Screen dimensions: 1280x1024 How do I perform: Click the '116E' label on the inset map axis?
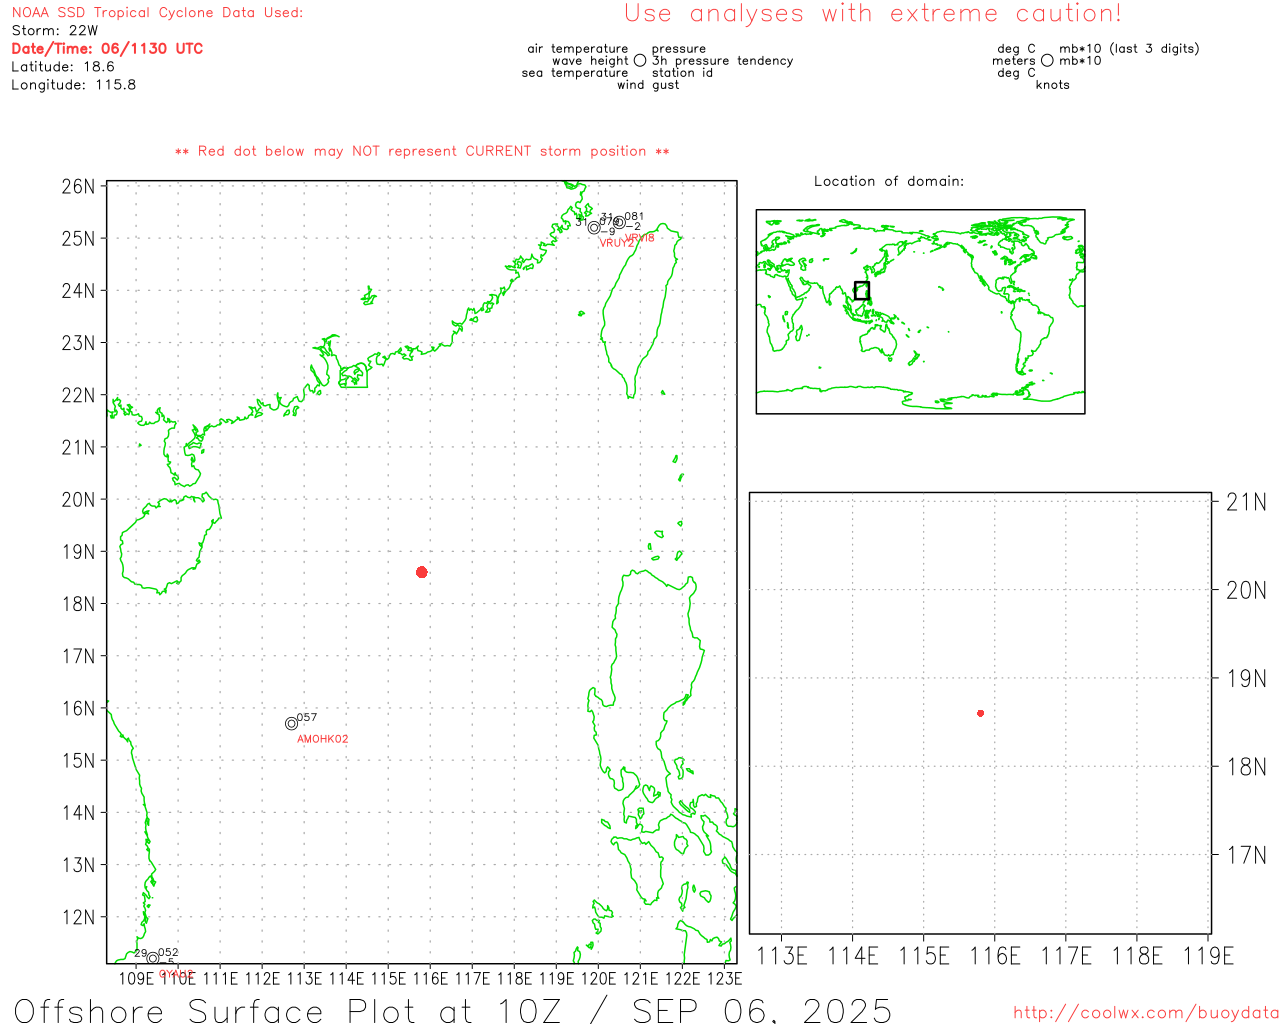(x=995, y=956)
